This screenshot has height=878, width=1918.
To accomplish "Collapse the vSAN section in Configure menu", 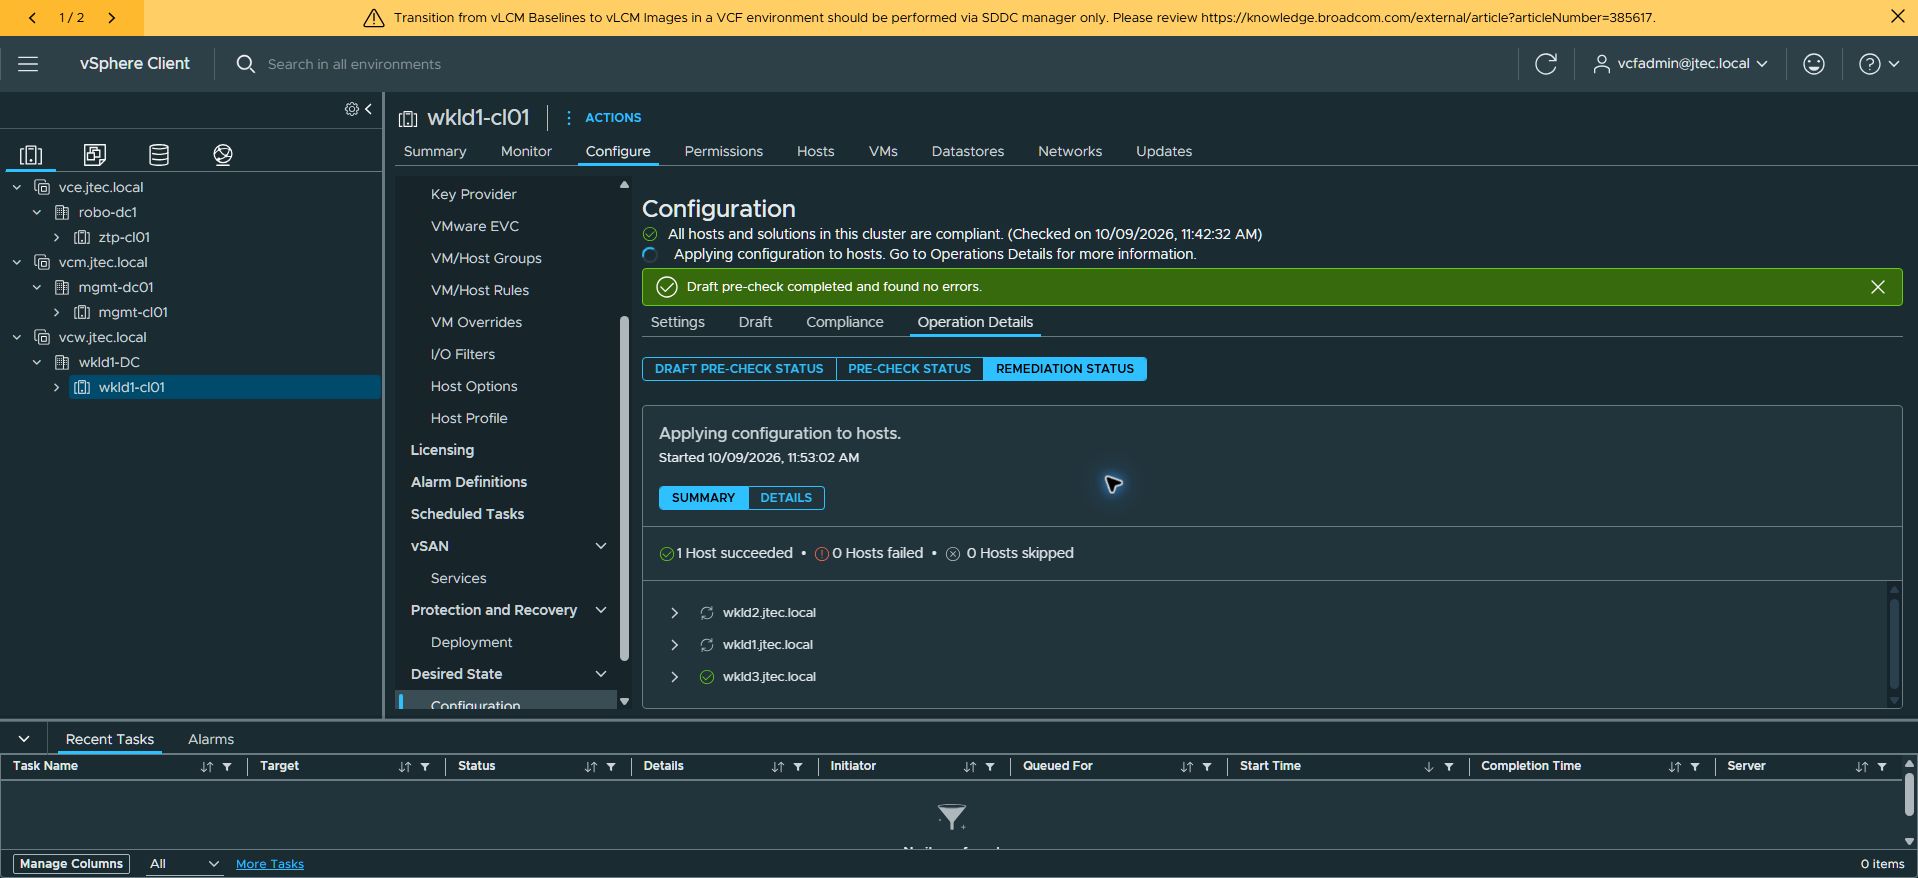I will [x=601, y=546].
